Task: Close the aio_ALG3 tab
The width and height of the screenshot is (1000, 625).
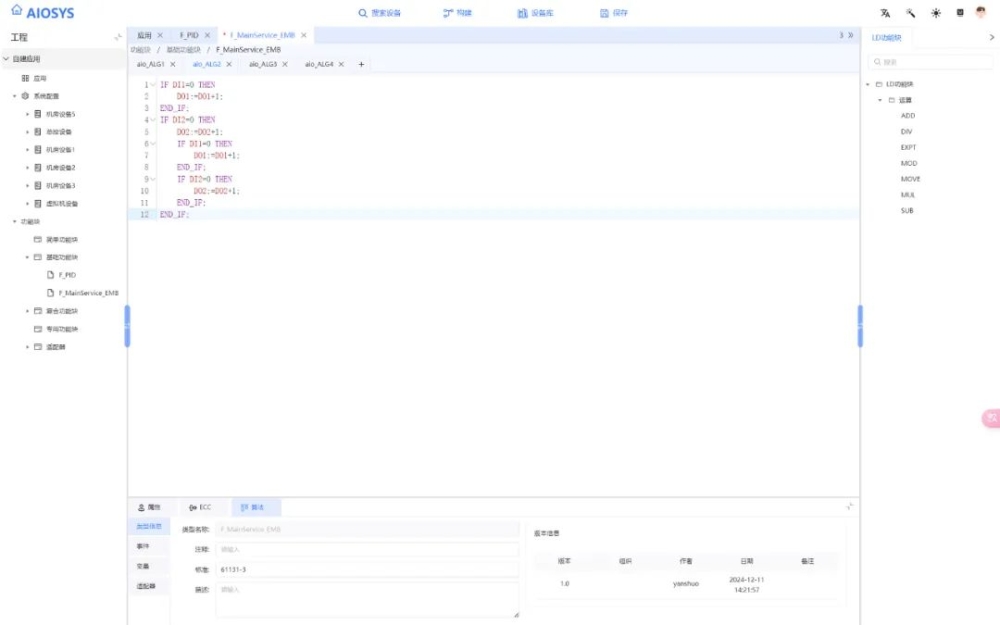Action: click(x=285, y=64)
